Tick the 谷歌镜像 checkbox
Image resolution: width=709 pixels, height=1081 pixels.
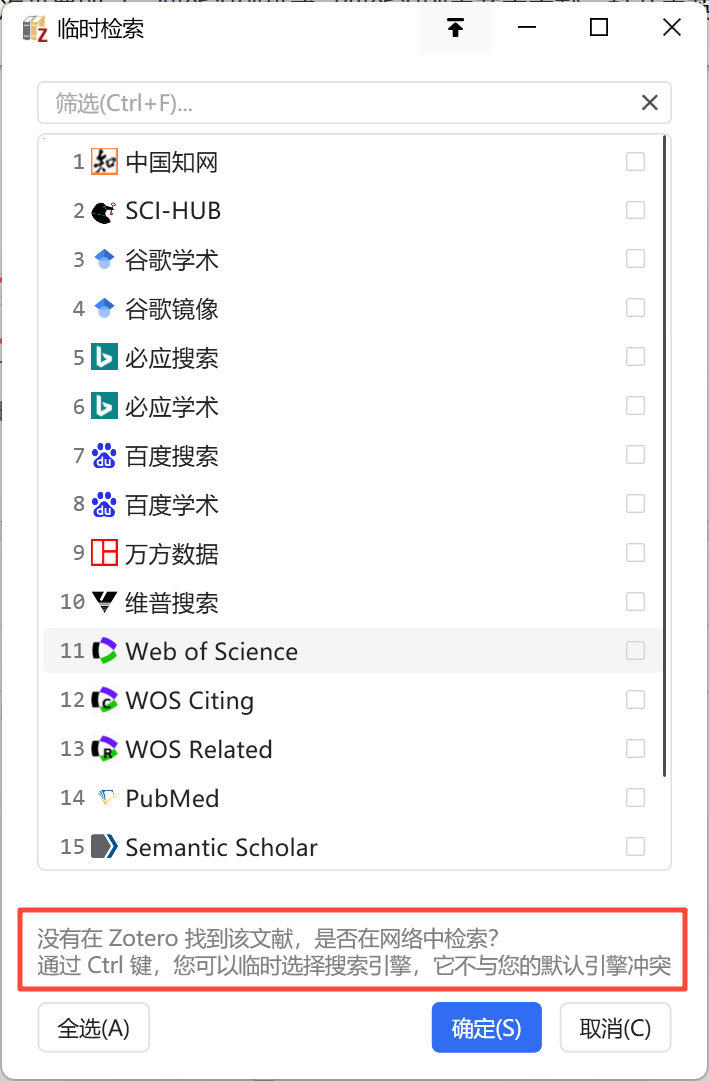tap(635, 308)
